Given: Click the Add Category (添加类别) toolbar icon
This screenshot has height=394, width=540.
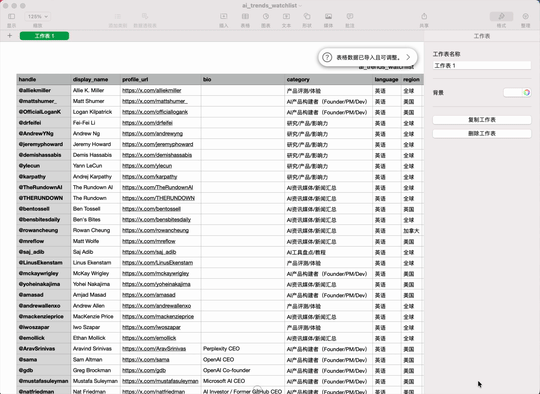Looking at the screenshot, I should click(118, 17).
